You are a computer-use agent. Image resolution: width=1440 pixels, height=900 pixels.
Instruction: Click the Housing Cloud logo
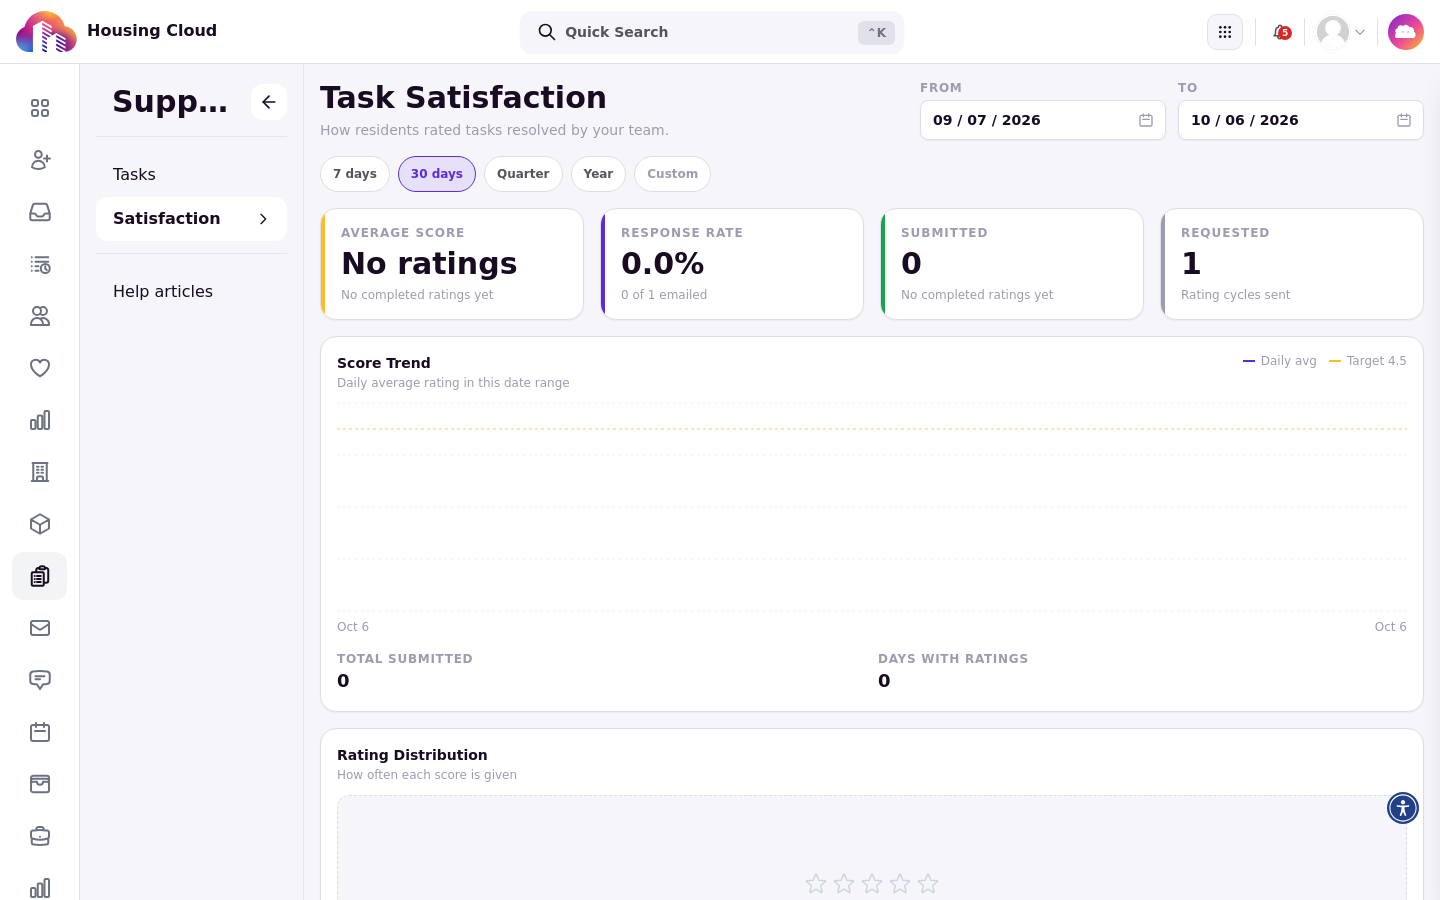click(46, 32)
